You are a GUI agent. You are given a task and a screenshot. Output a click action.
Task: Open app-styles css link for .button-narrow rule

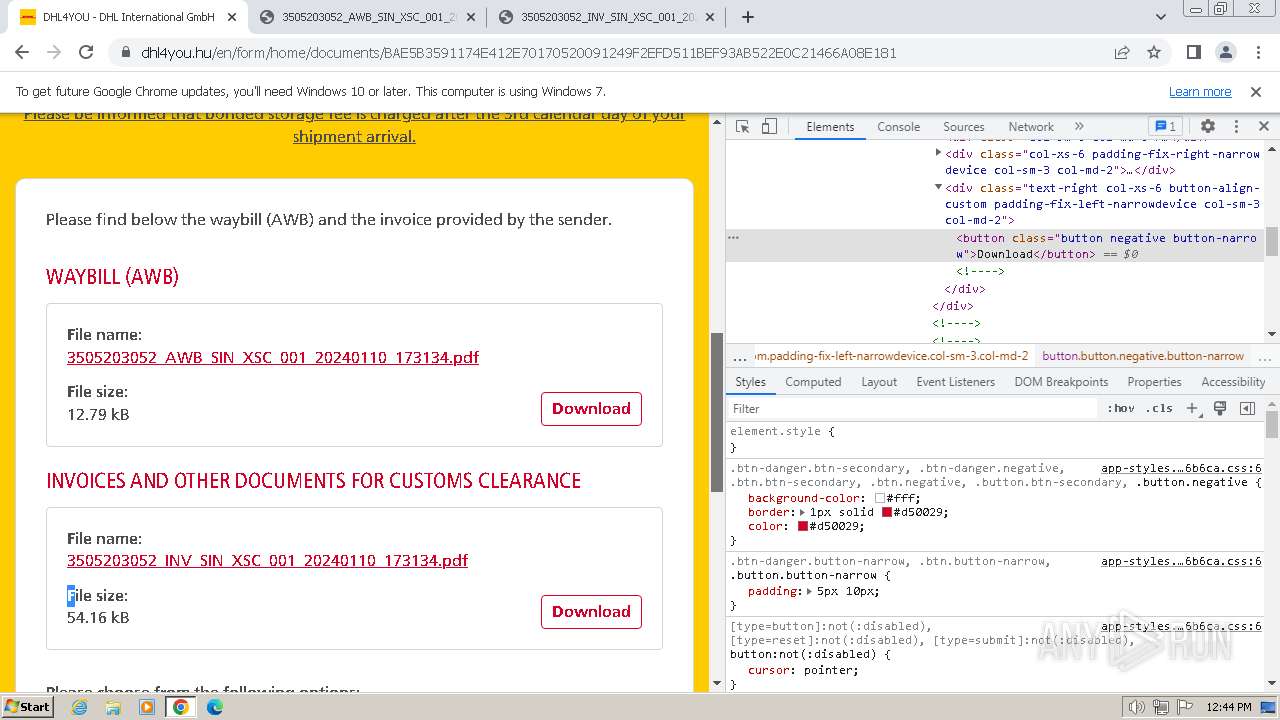pos(1181,561)
